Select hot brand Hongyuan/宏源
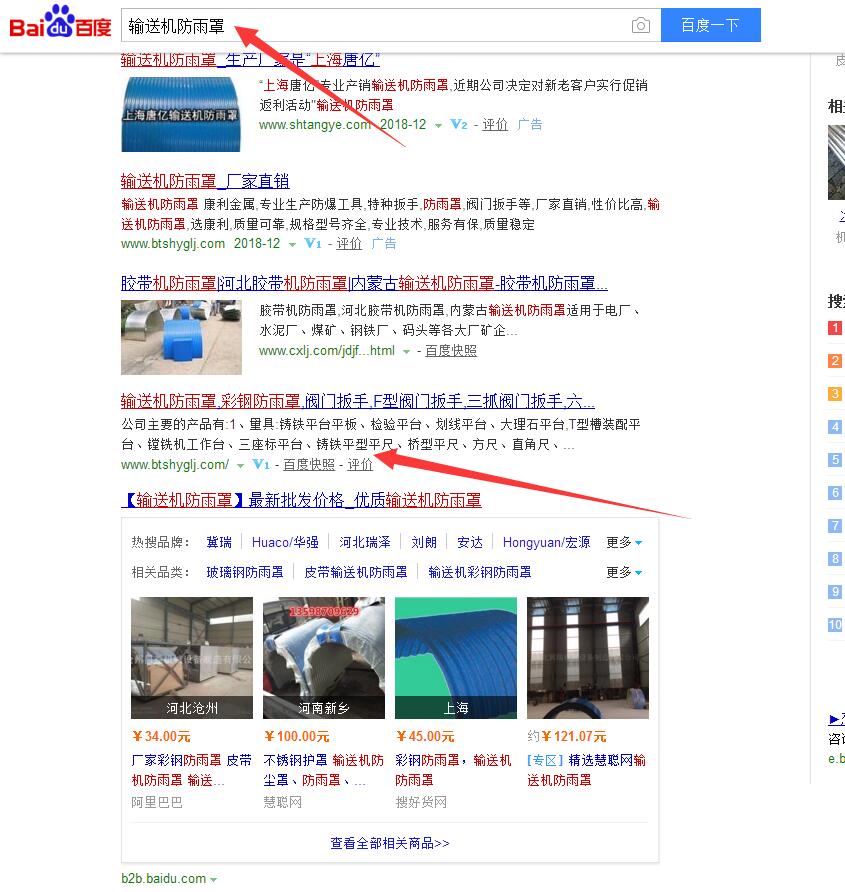The width and height of the screenshot is (845, 892). 546,542
